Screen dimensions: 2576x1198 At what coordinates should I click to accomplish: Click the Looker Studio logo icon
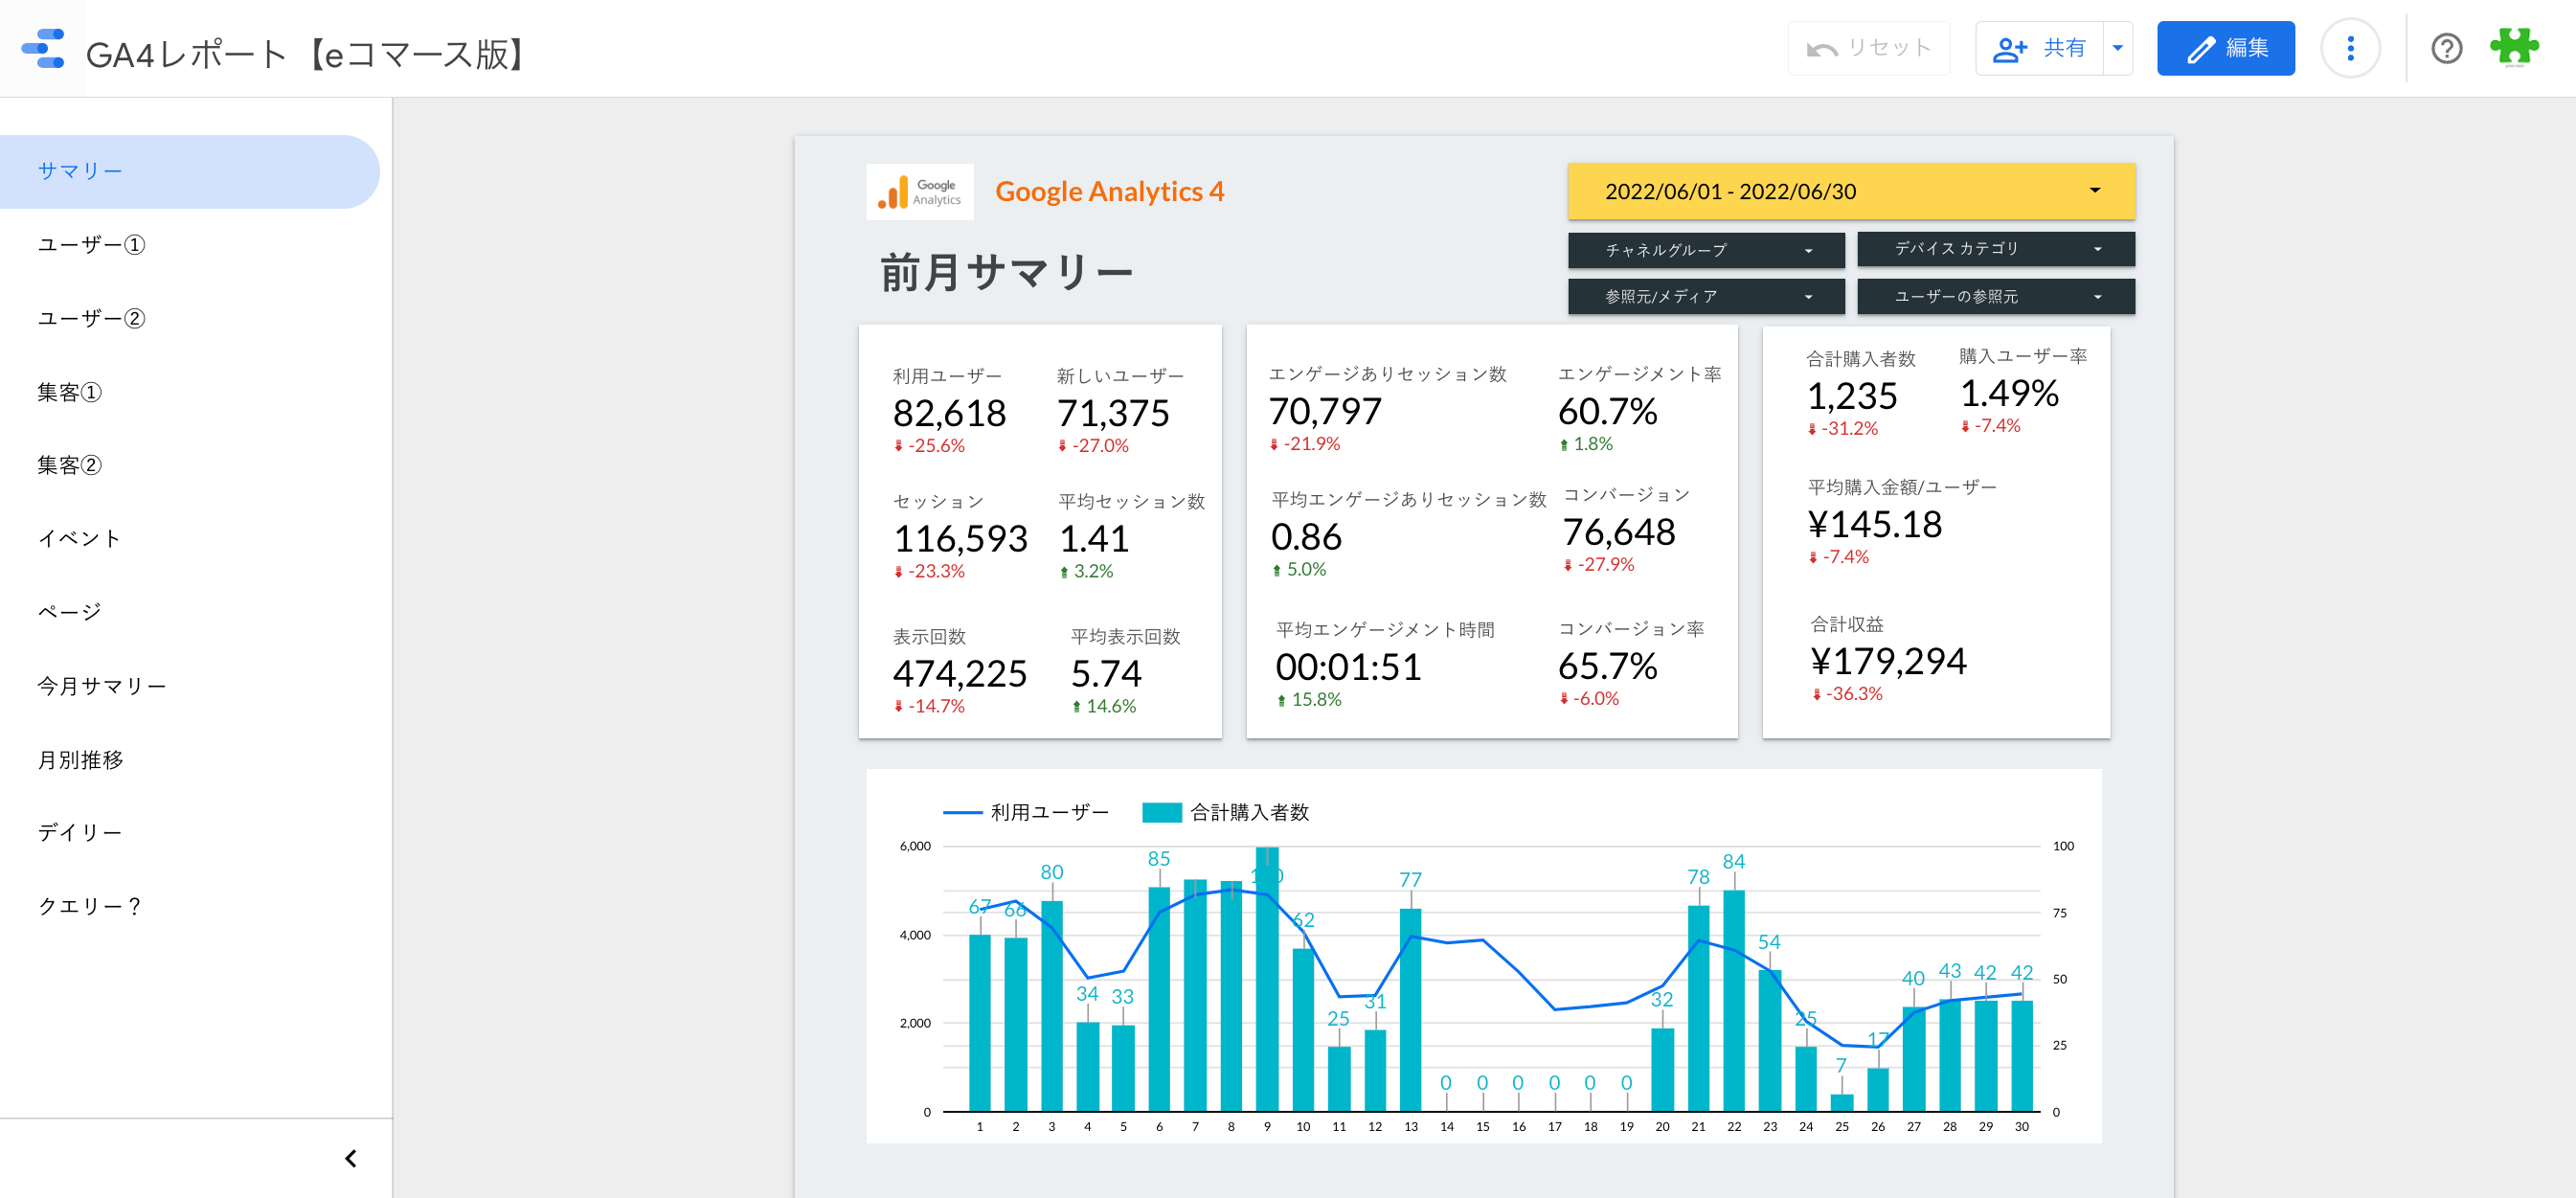(x=43, y=48)
